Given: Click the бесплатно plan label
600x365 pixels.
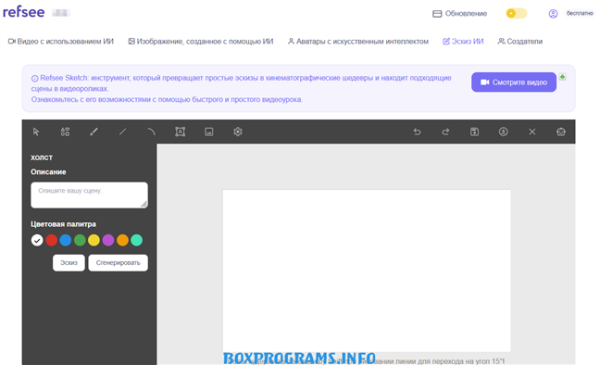Looking at the screenshot, I should (580, 13).
